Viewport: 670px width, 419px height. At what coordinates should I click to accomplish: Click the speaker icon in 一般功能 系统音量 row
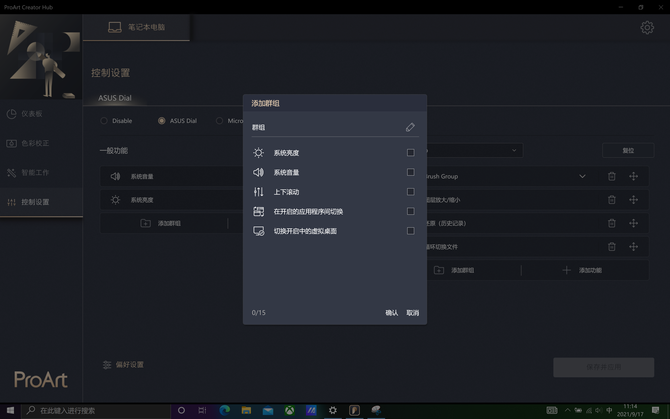115,176
